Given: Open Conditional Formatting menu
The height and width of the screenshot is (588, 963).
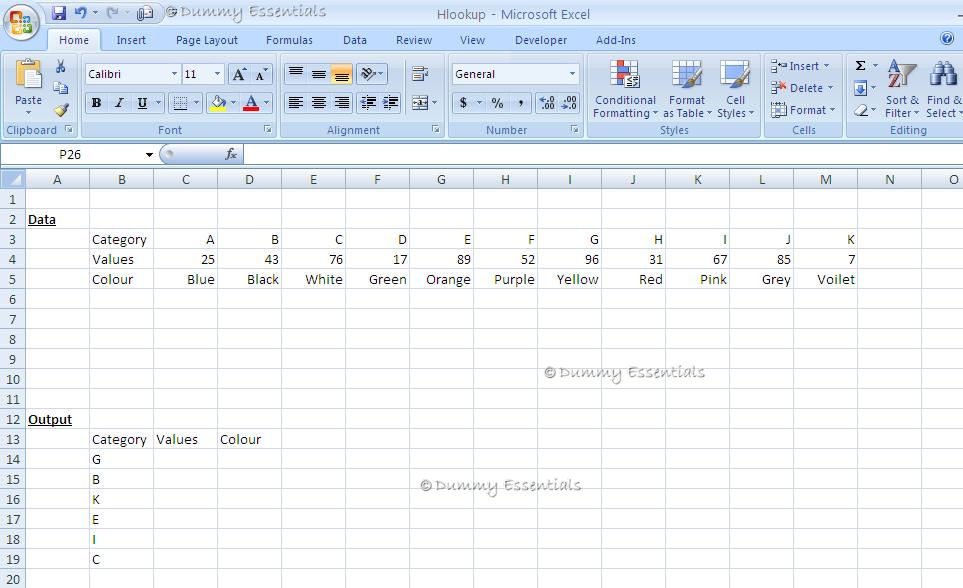Looking at the screenshot, I should click(x=625, y=89).
